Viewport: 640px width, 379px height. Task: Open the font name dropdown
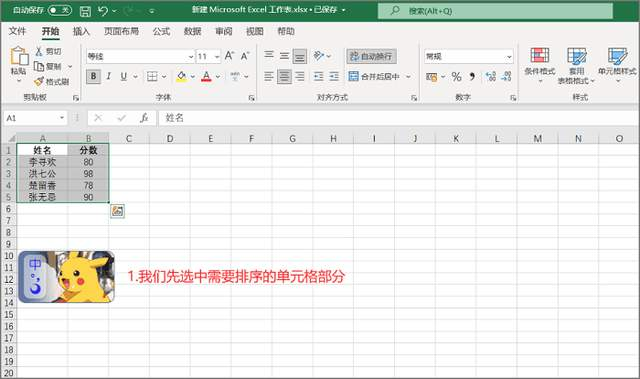(190, 56)
